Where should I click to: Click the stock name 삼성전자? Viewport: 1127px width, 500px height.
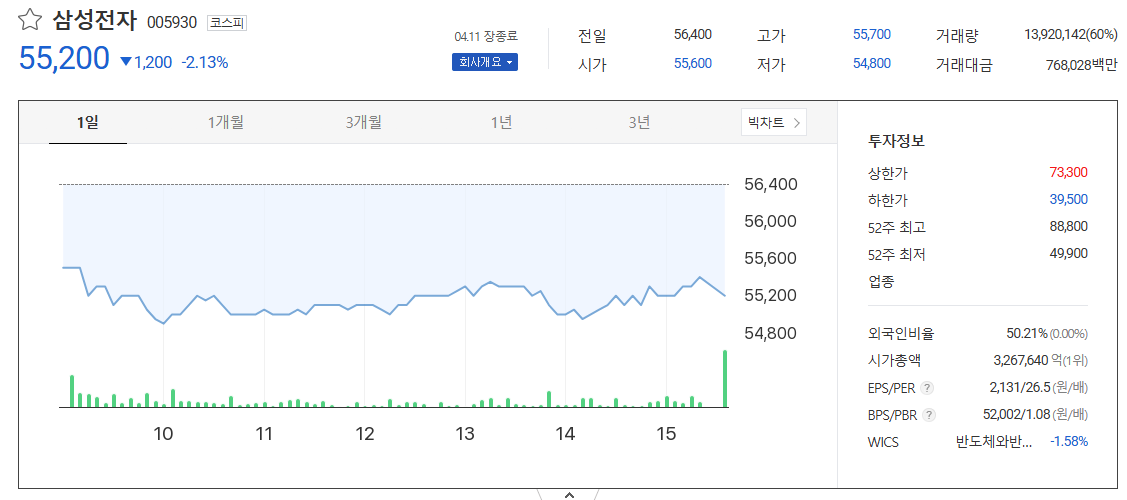(x=94, y=21)
